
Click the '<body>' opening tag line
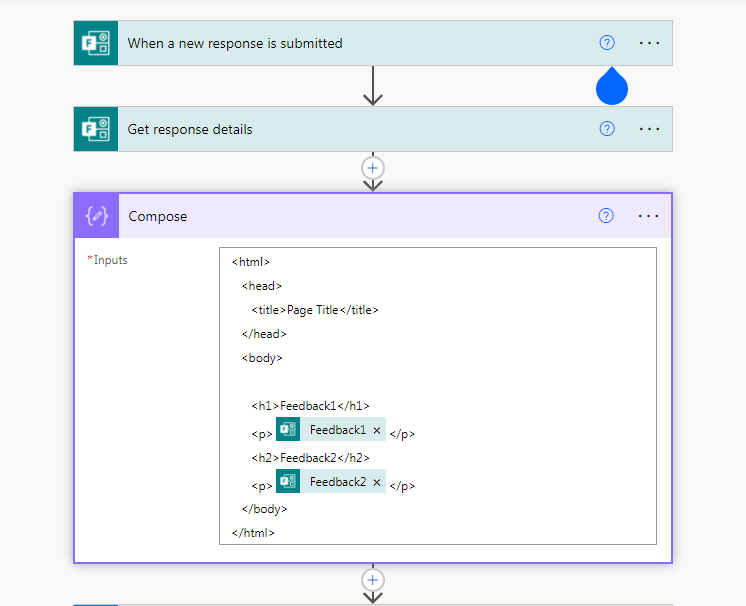pos(262,358)
